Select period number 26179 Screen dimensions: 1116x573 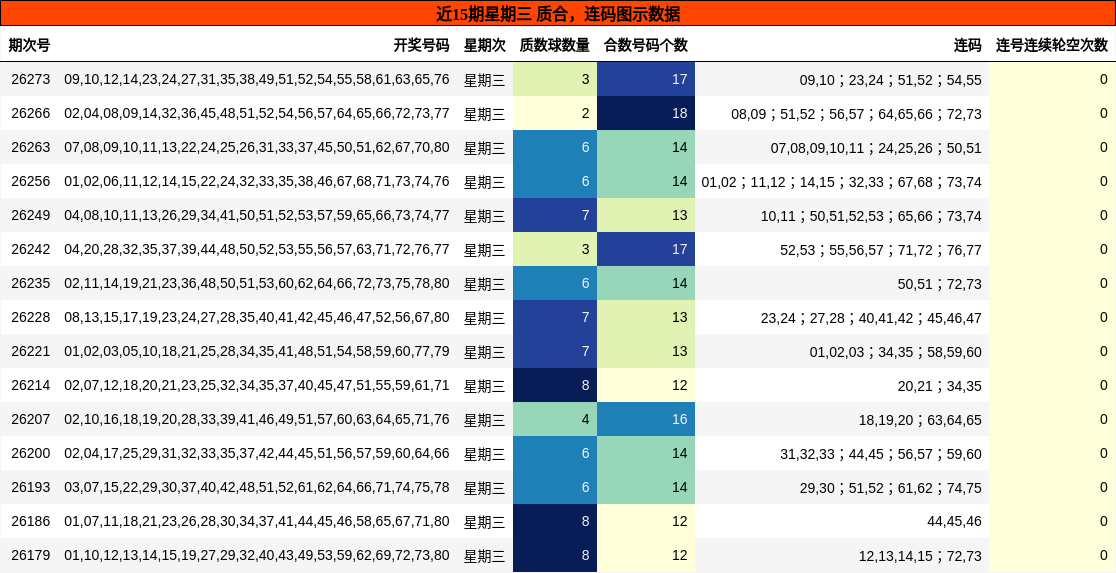[31, 555]
